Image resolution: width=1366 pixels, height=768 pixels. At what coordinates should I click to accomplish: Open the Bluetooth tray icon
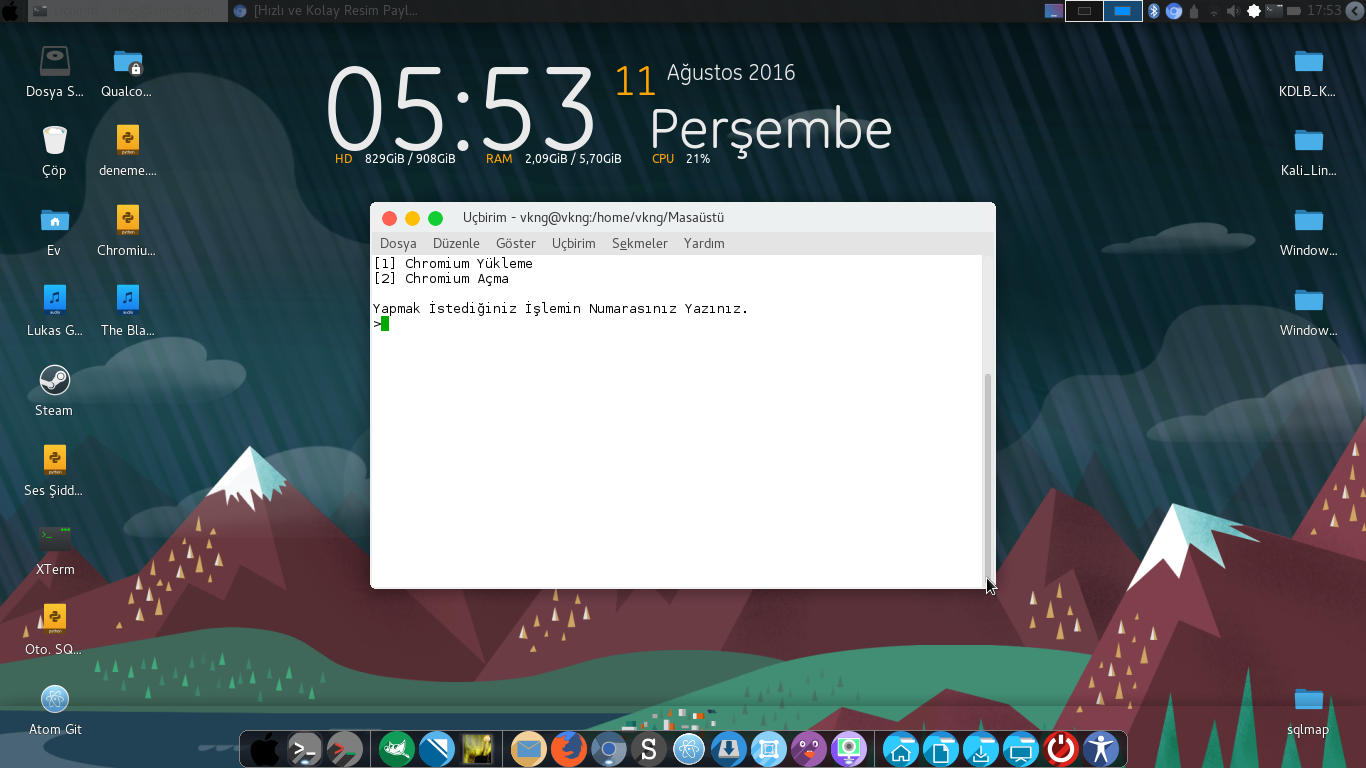click(1154, 11)
